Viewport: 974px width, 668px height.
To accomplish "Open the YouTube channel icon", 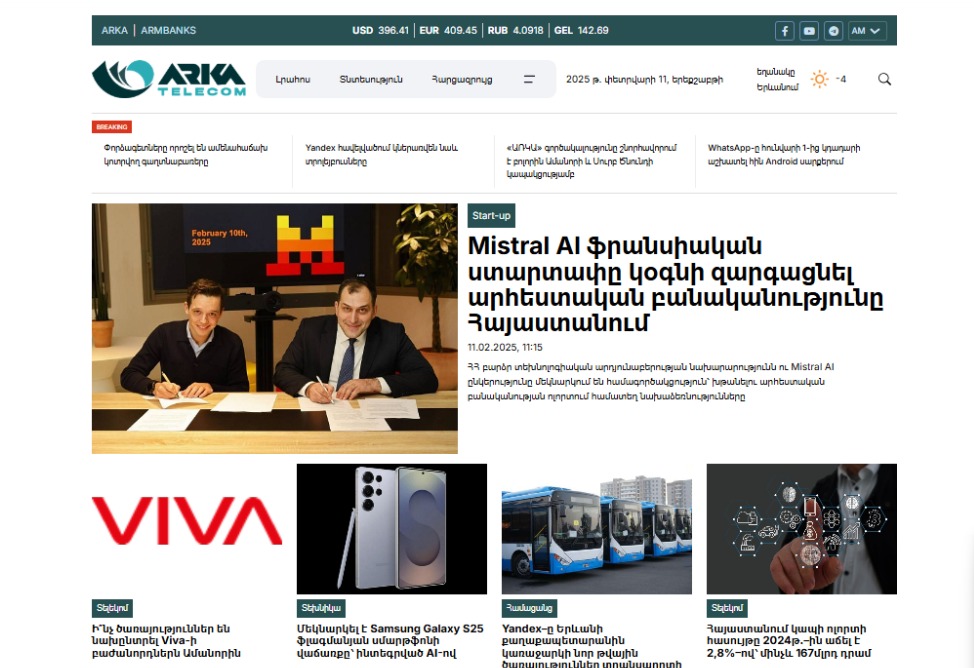I will (809, 30).
